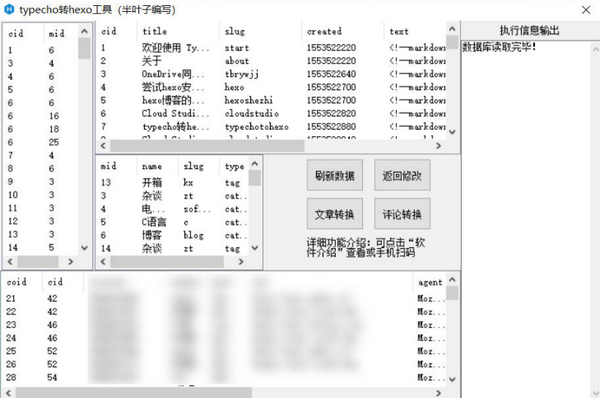Click the typecho转hexo app icon in title bar
Image resolution: width=600 pixels, height=398 pixels.
click(x=8, y=9)
